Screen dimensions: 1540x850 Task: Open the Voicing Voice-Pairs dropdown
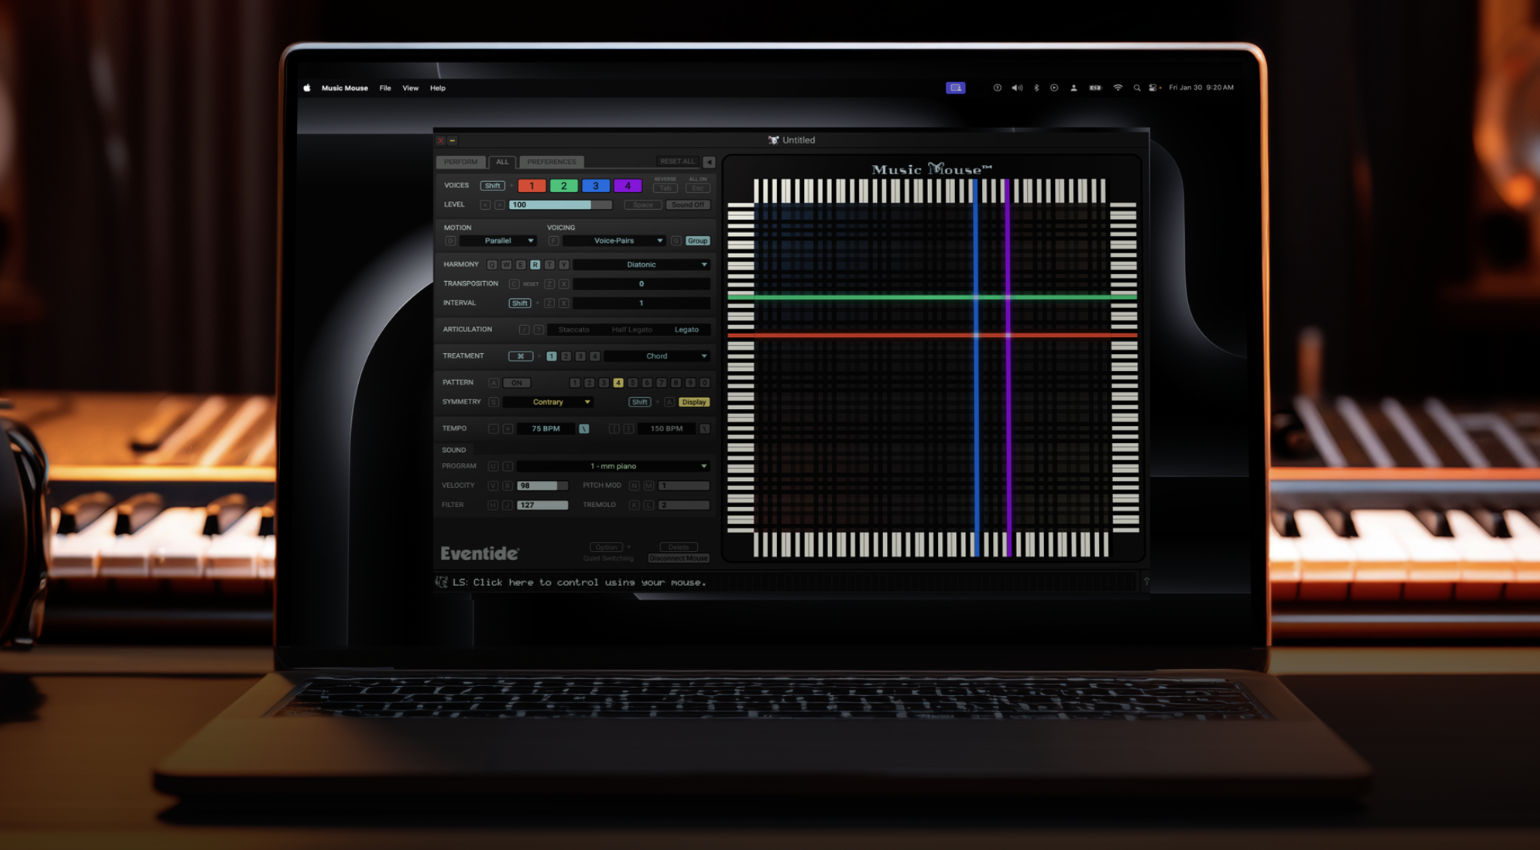[x=626, y=240]
